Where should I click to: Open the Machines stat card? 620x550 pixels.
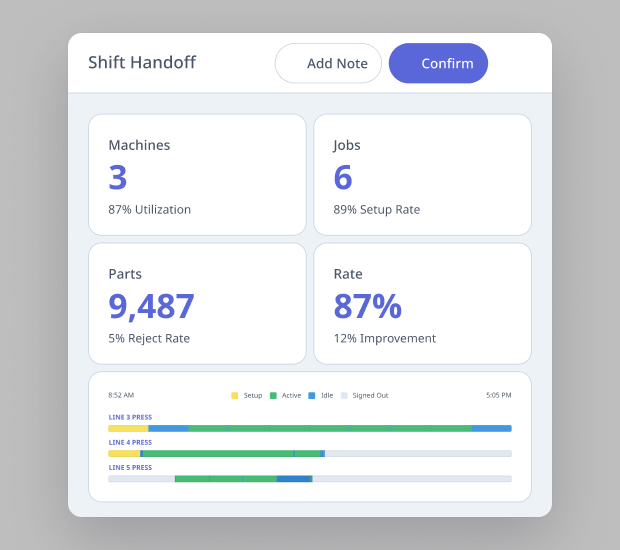coord(197,175)
